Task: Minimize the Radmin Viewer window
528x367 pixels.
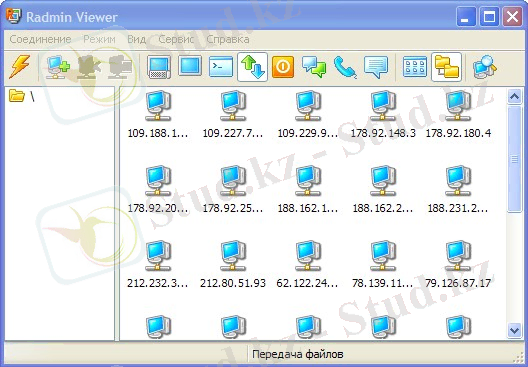Action: click(x=466, y=16)
